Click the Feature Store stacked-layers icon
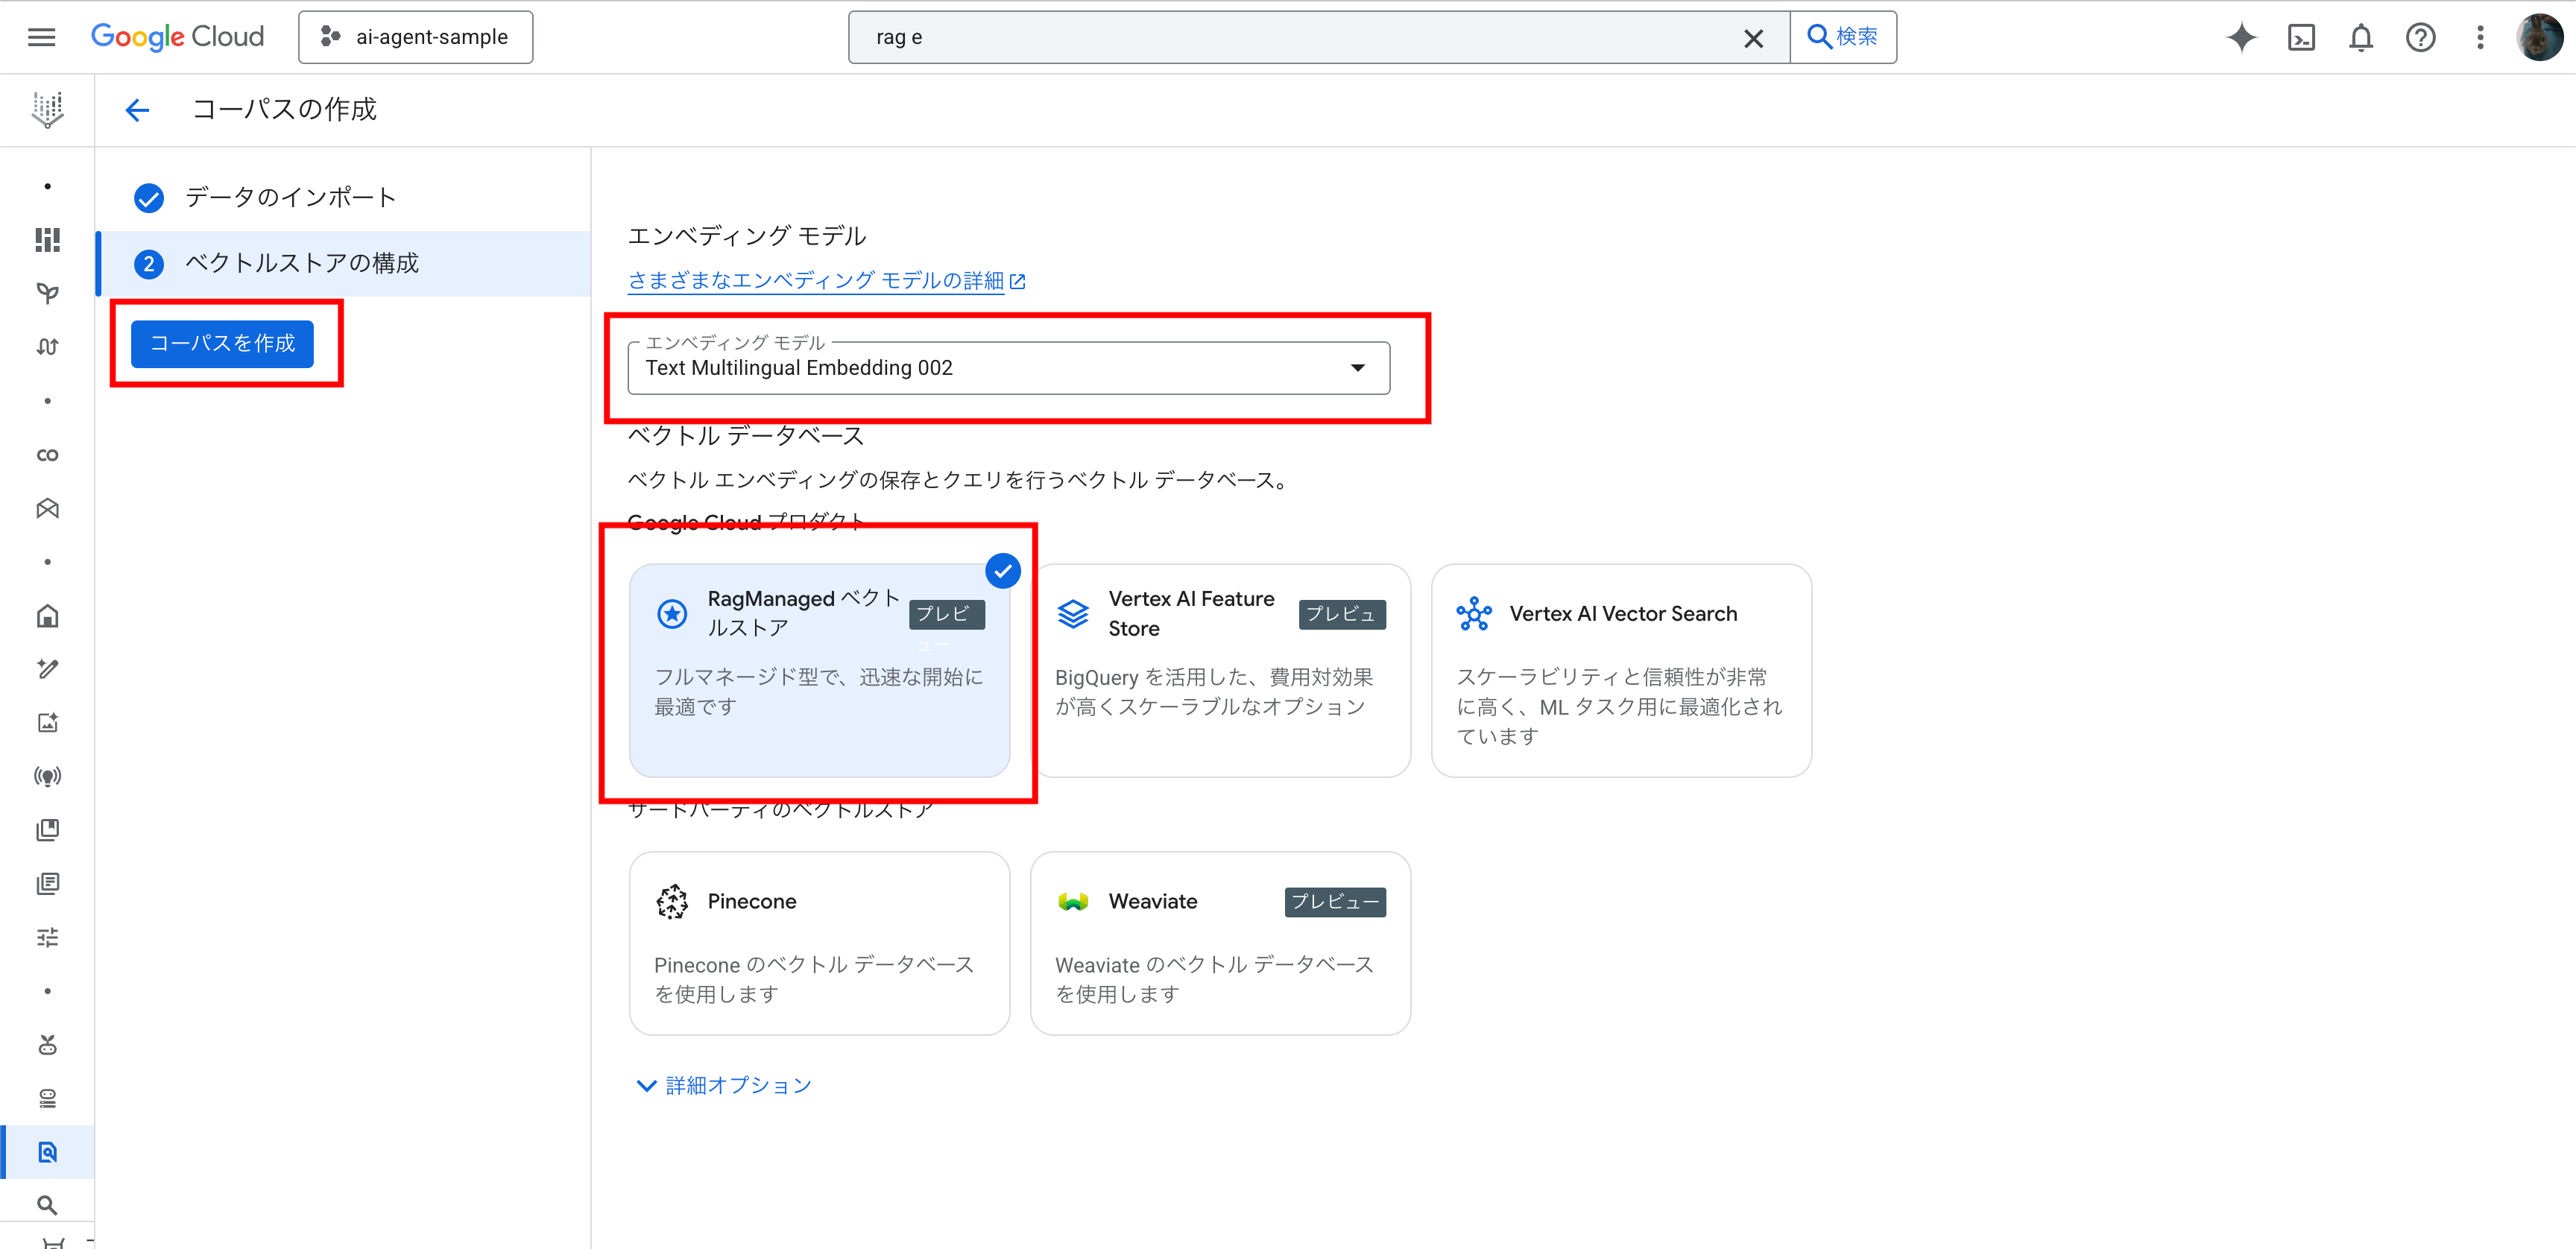 (1073, 614)
